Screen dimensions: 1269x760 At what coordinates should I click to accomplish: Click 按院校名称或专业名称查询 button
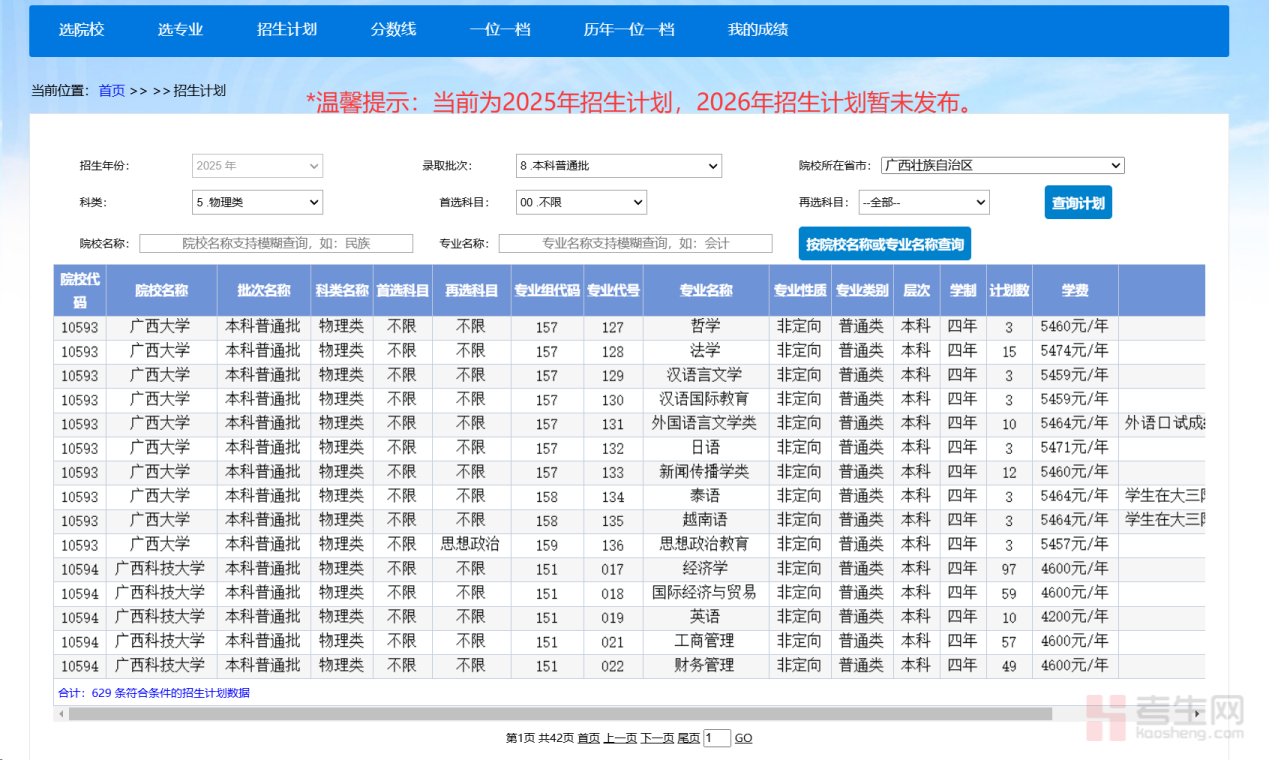(885, 243)
